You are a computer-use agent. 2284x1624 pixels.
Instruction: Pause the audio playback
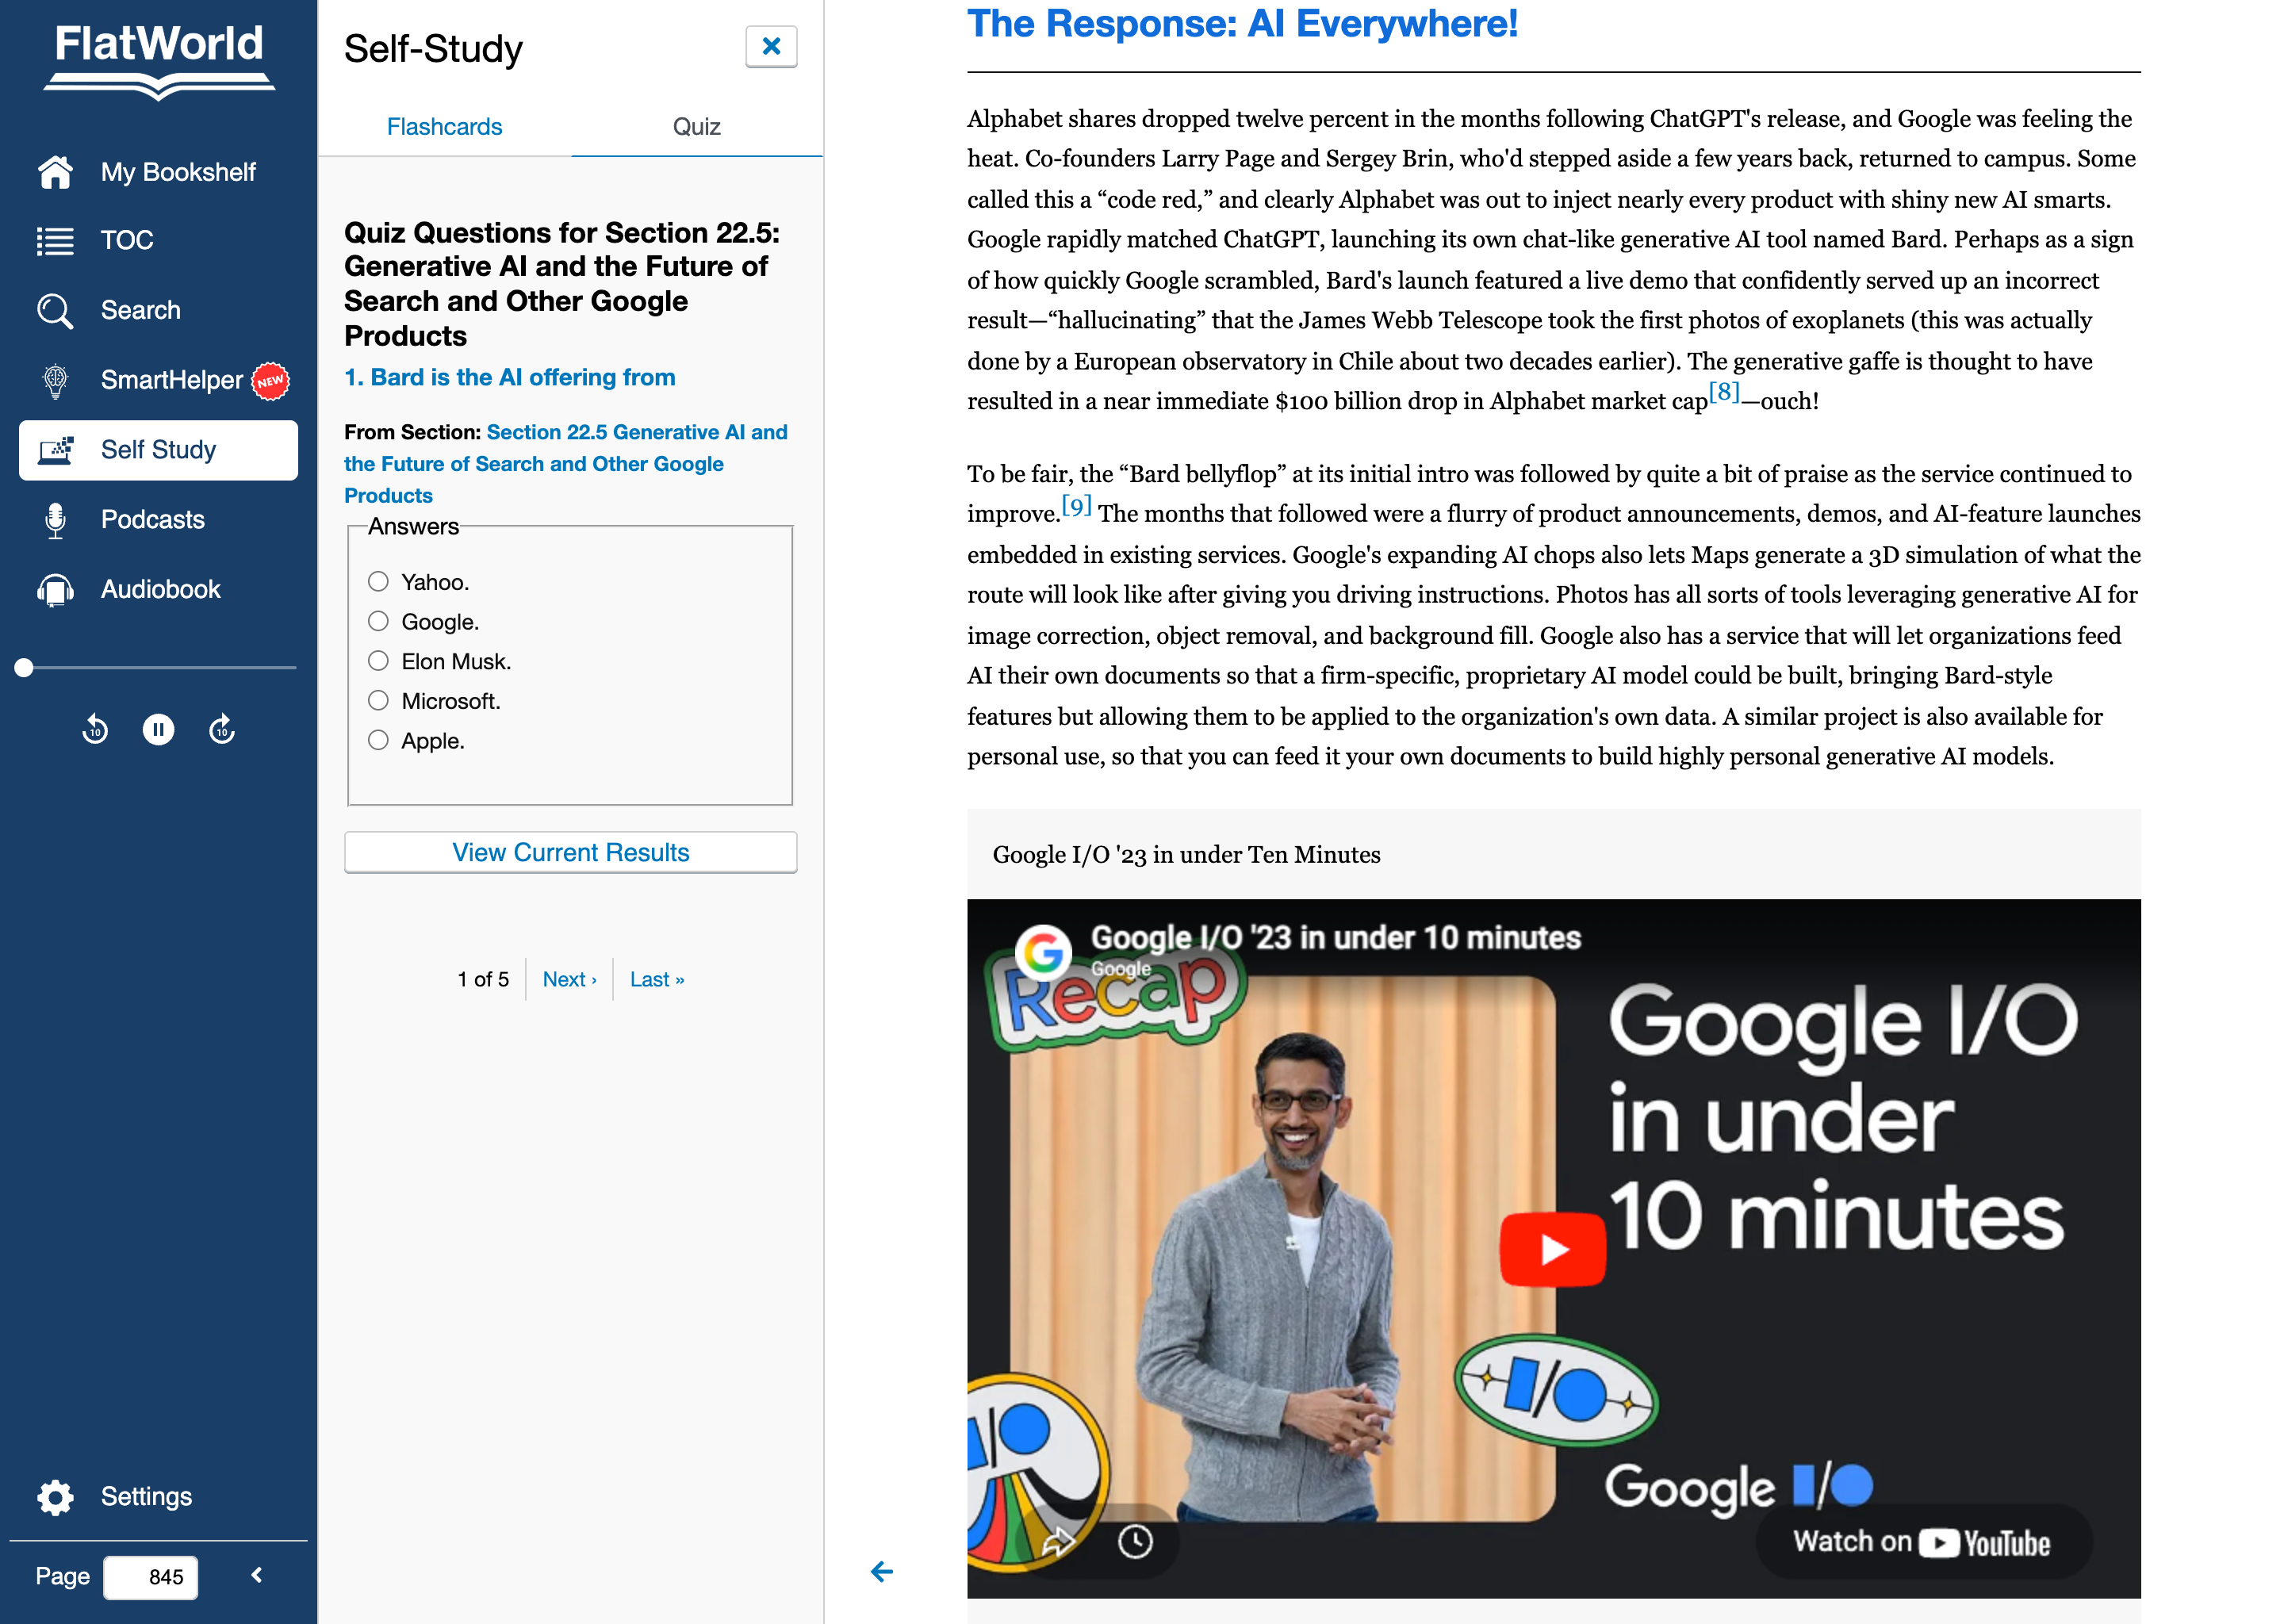click(158, 729)
